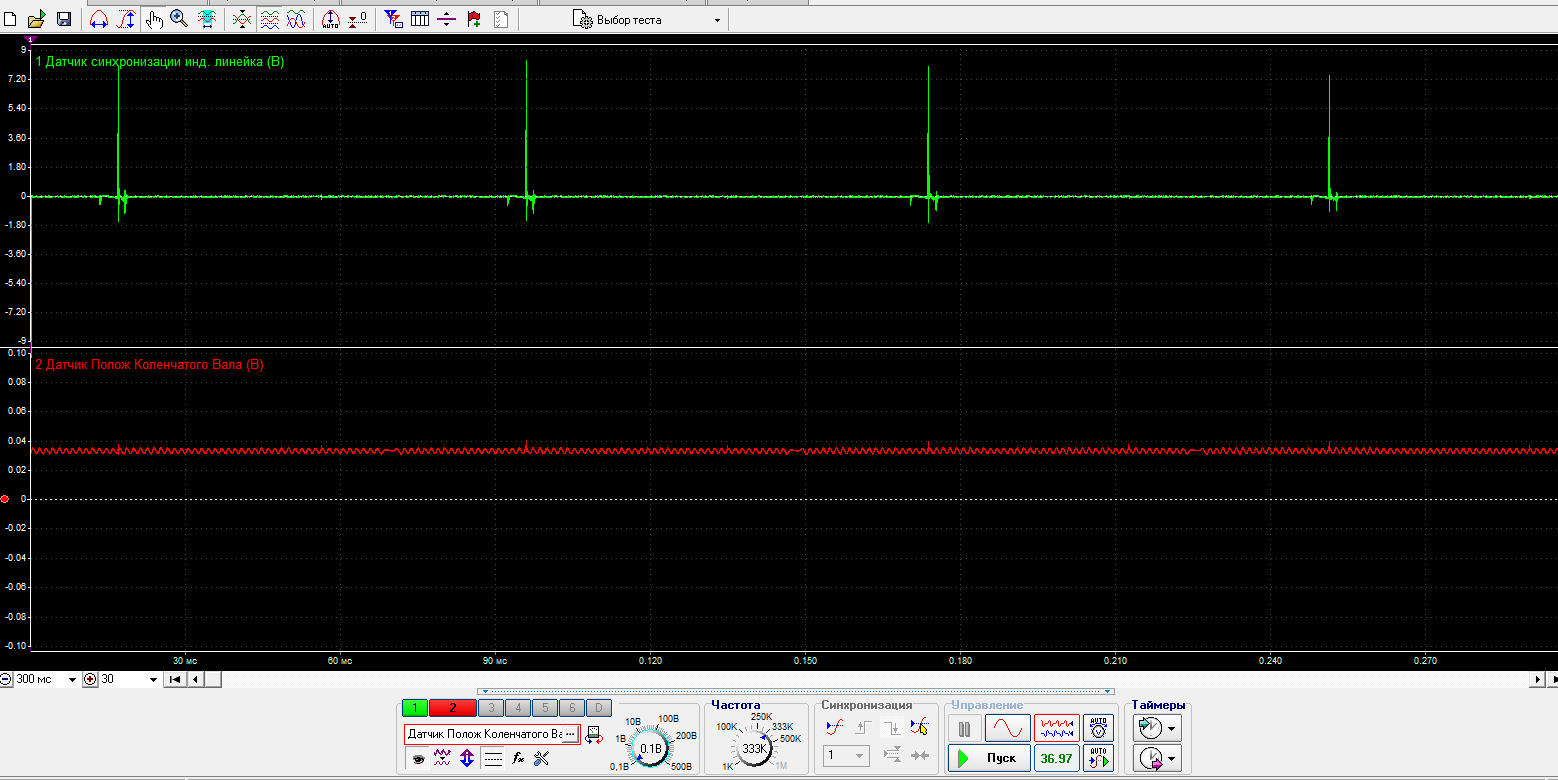
Task: Click the compress waveforms vertically icon
Action: [x=242, y=20]
